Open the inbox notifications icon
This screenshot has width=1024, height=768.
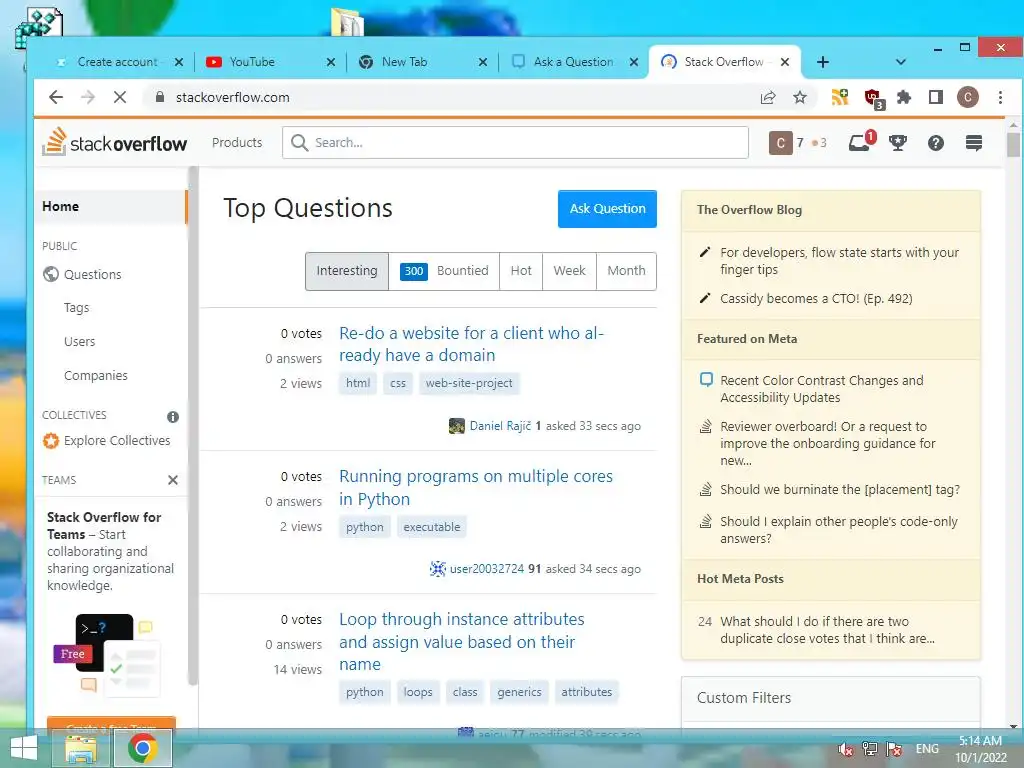pos(859,142)
